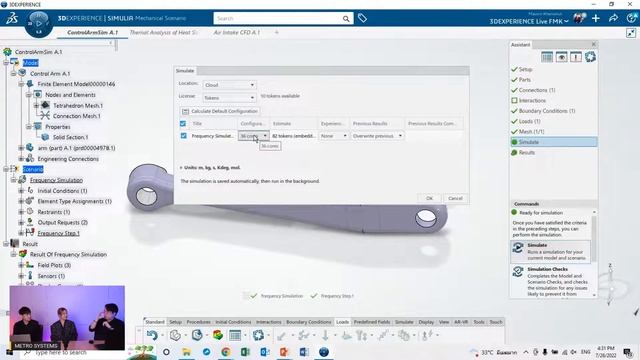Viewport: 640px width, 360px height.
Task: Open the table view icon in the Assistant panel
Action: click(547, 57)
